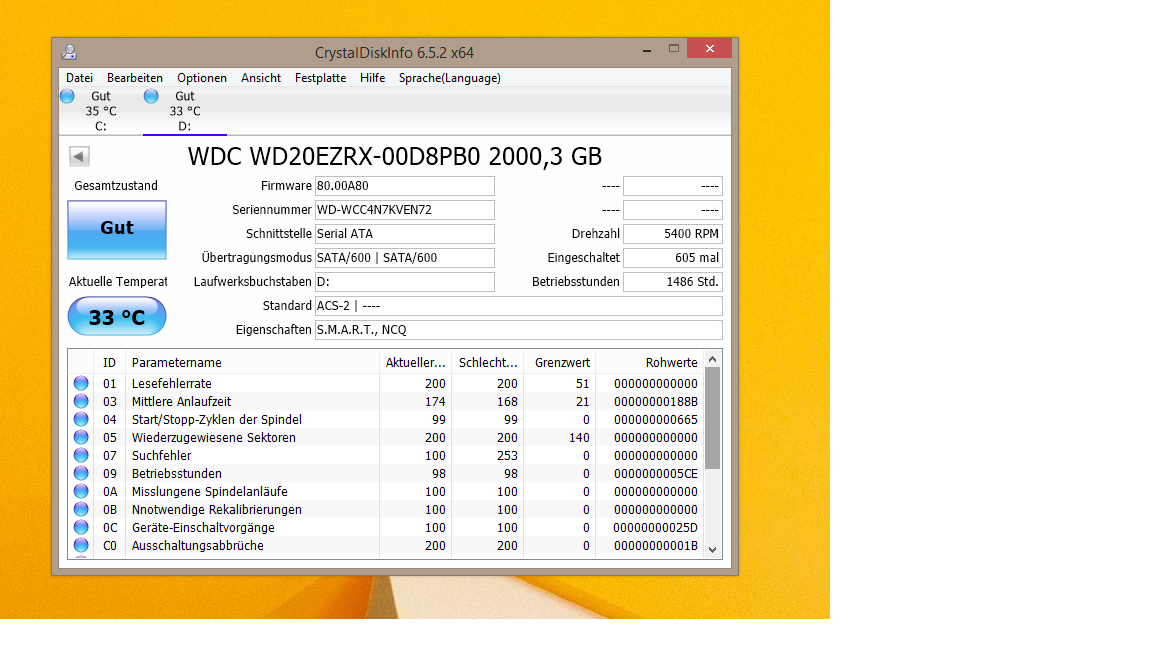
Task: Click the status icon for Suchfehler row
Action: 81,455
